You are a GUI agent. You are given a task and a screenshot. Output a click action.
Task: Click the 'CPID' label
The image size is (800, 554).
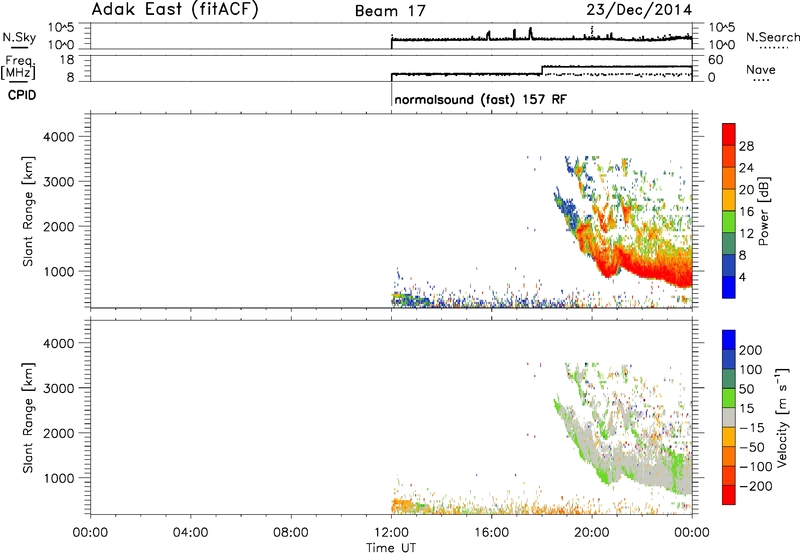[x=22, y=95]
